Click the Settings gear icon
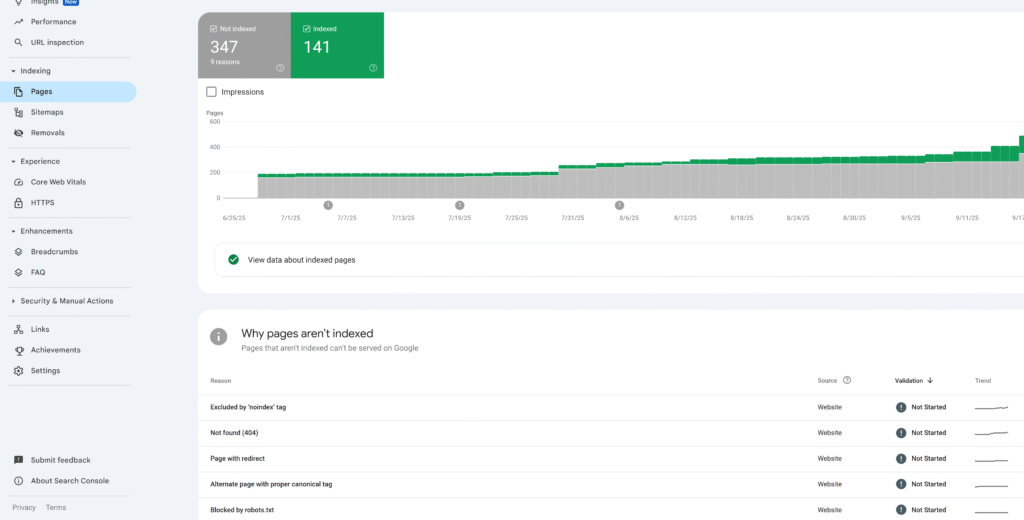Screen dimensions: 1024x520 [x=18, y=371]
